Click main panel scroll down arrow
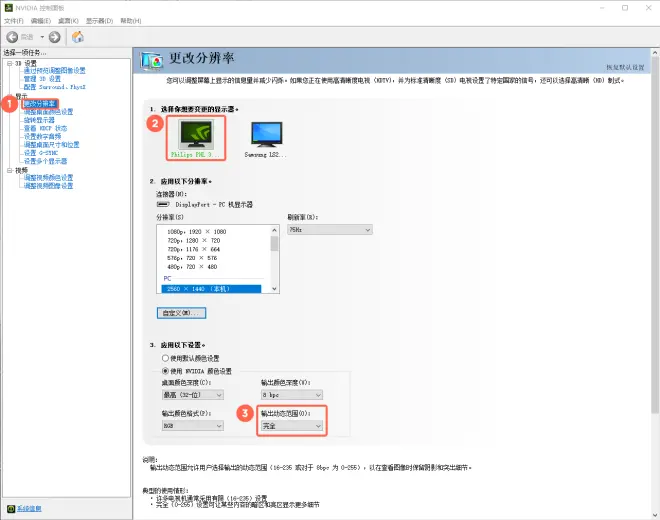 (x=655, y=515)
